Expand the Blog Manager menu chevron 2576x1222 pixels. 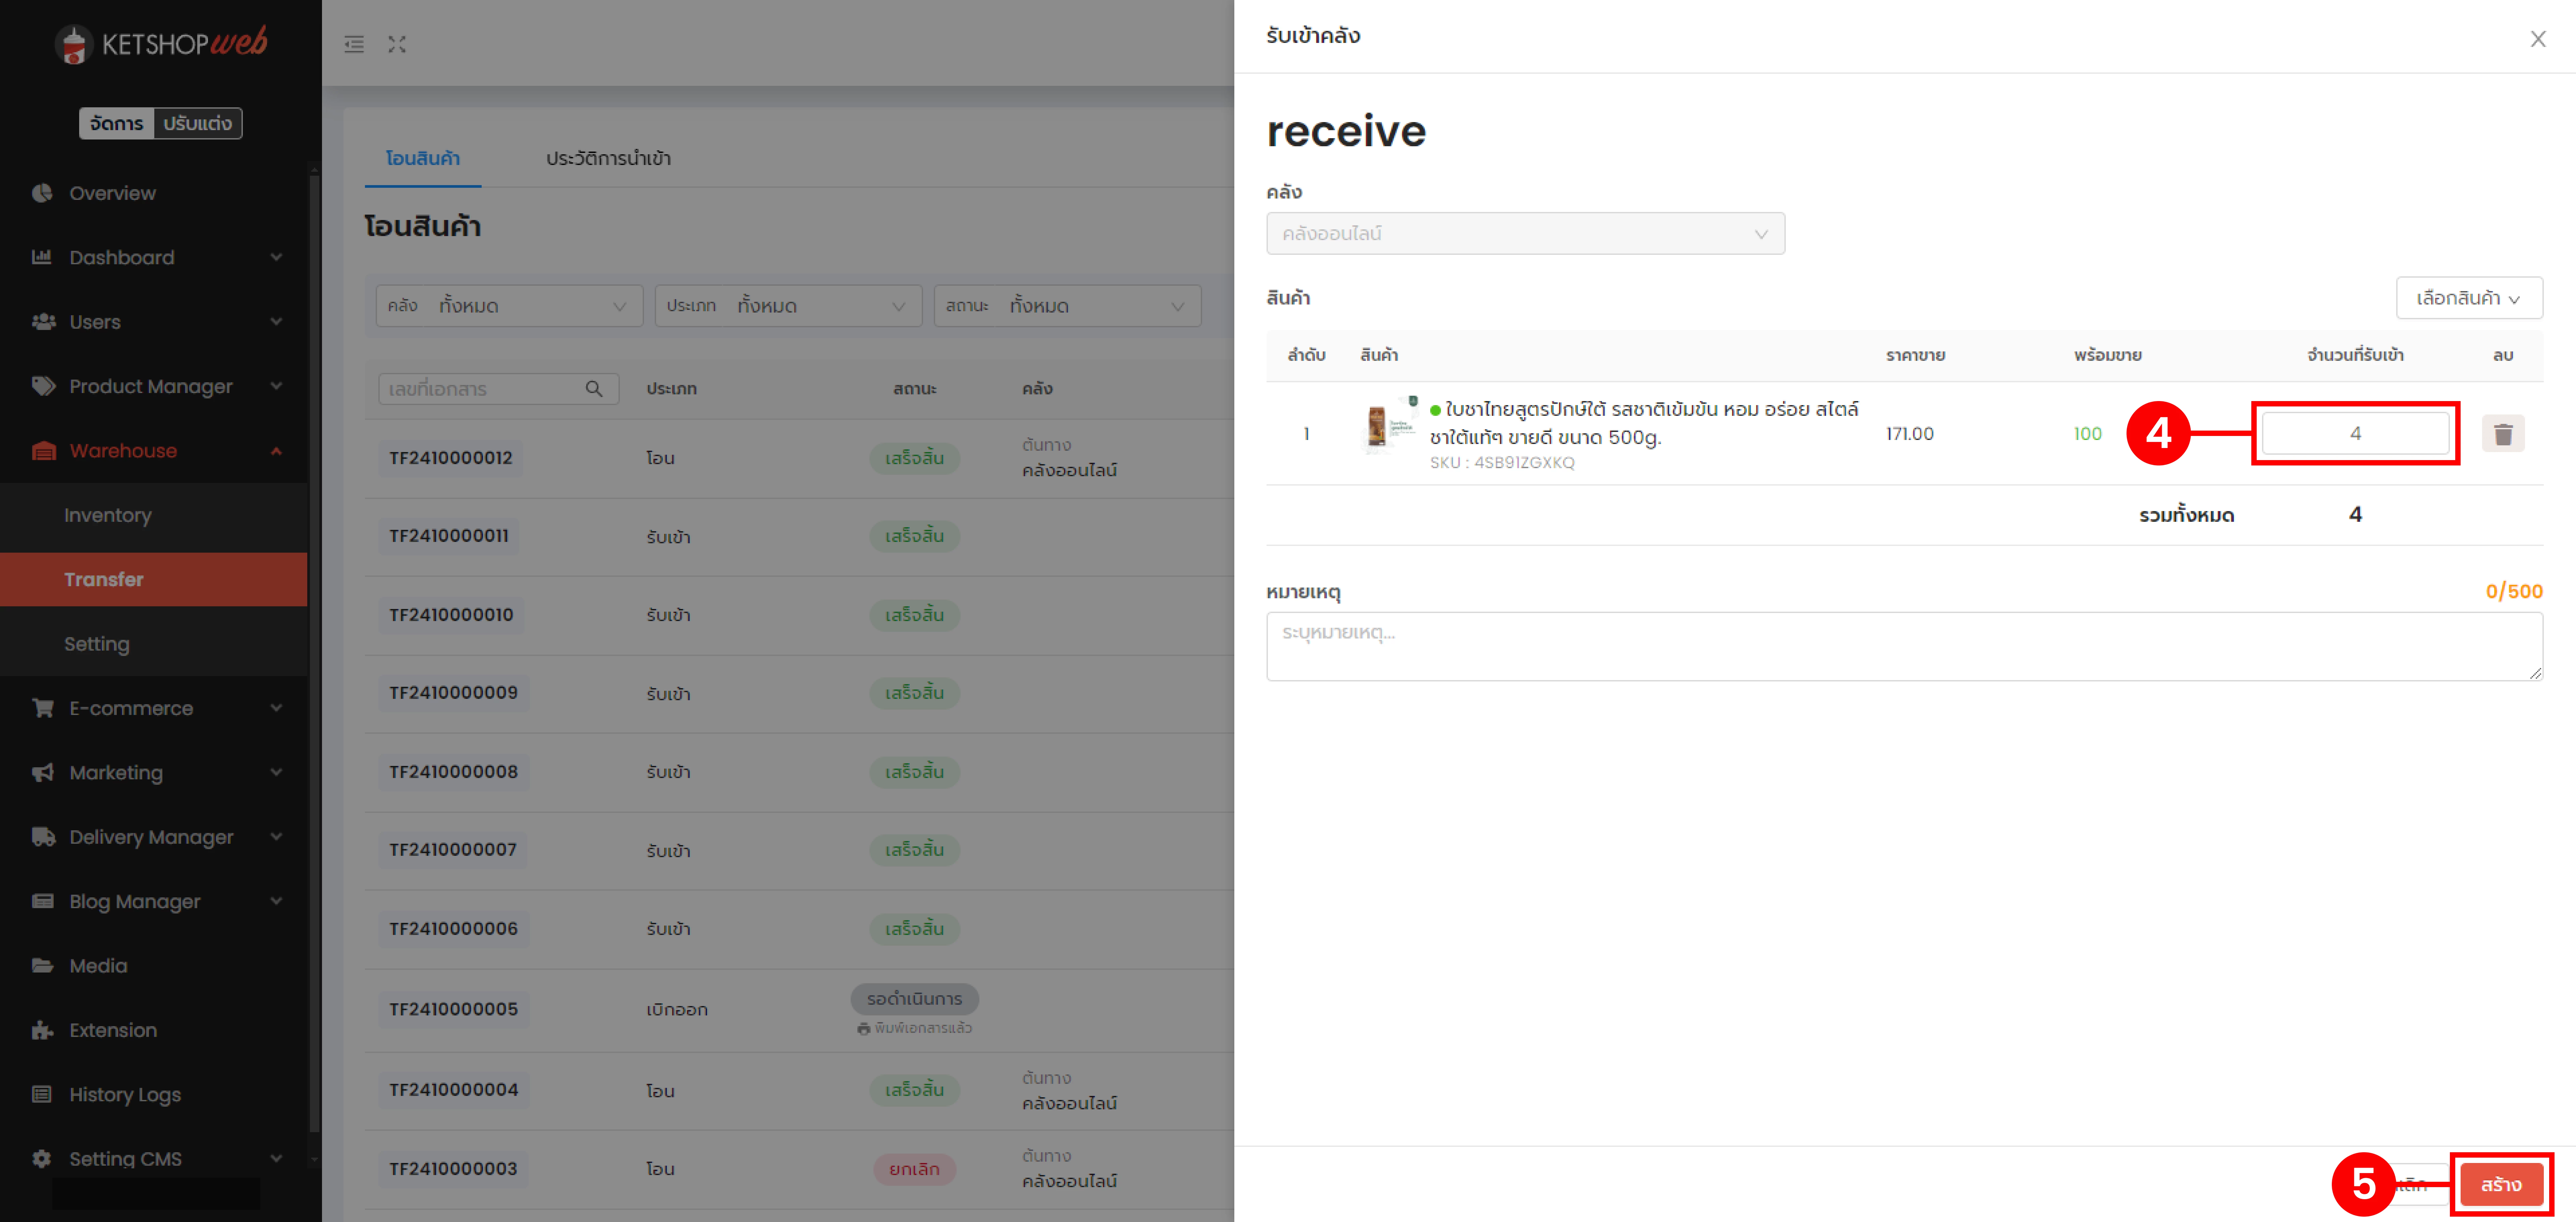tap(276, 901)
